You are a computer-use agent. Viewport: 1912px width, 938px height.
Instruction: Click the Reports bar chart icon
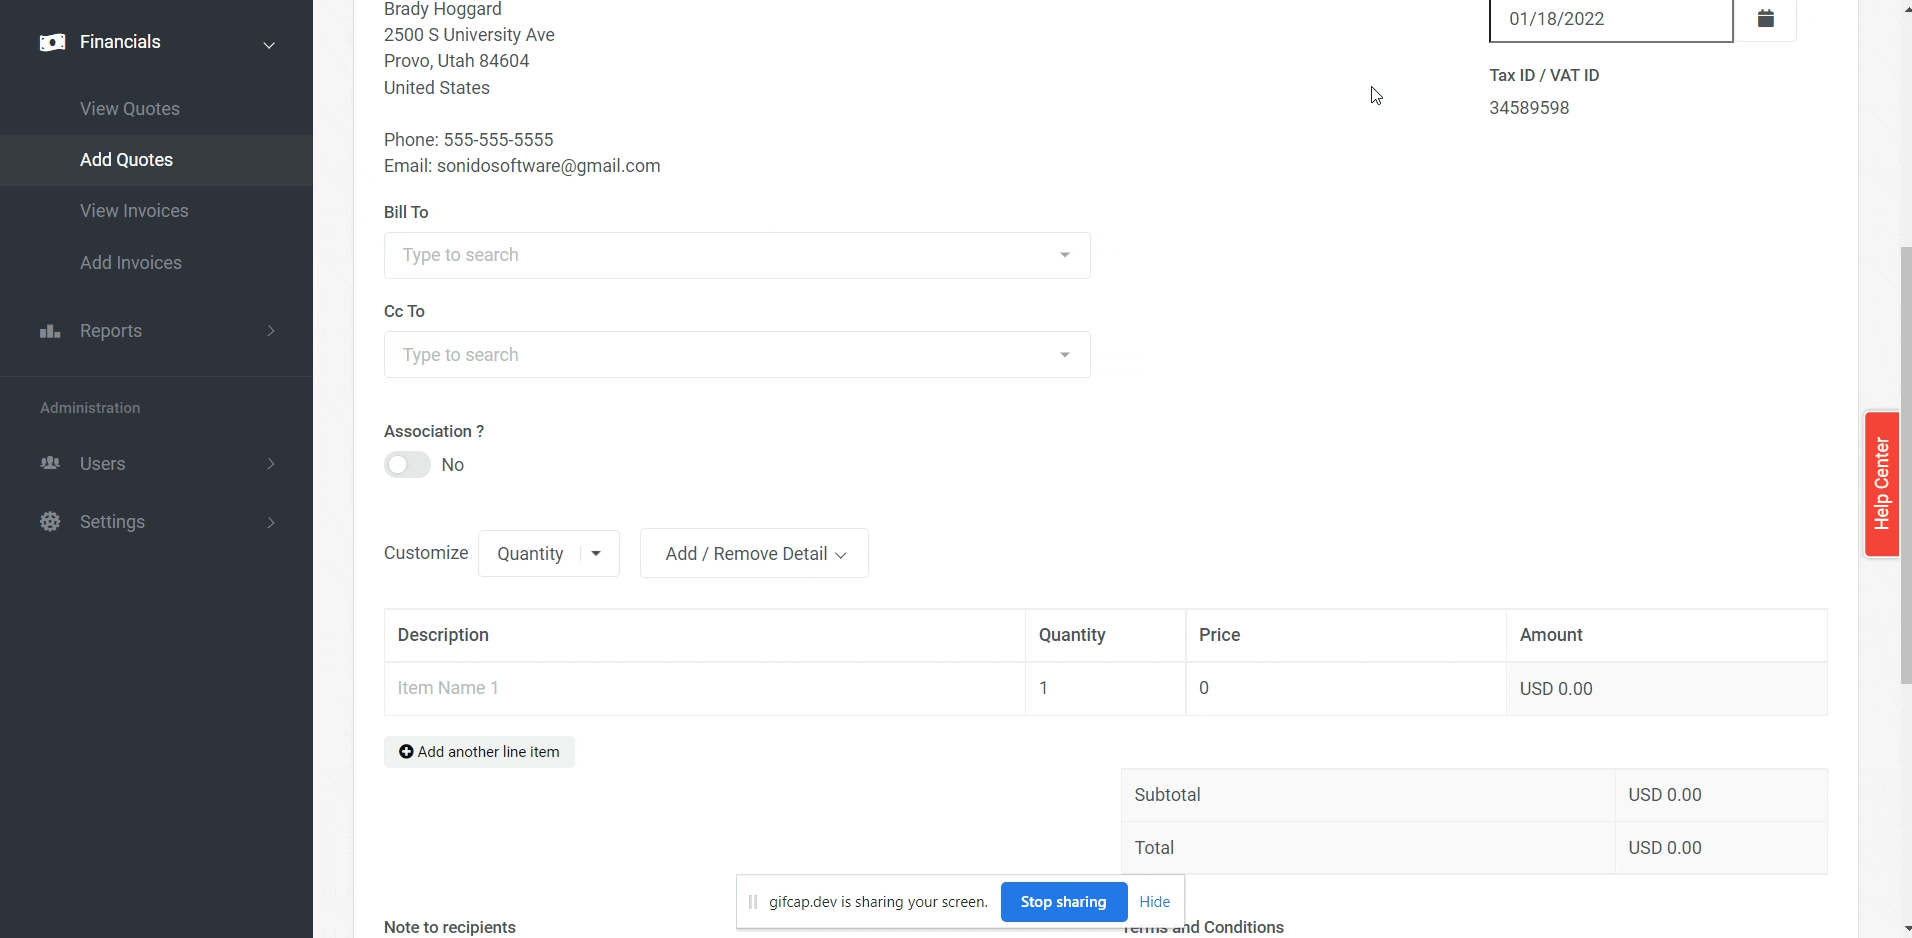coord(50,331)
